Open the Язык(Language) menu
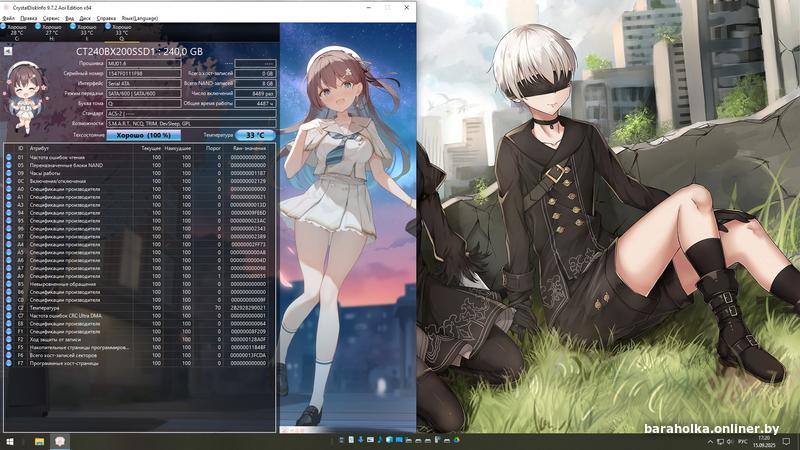 click(140, 18)
